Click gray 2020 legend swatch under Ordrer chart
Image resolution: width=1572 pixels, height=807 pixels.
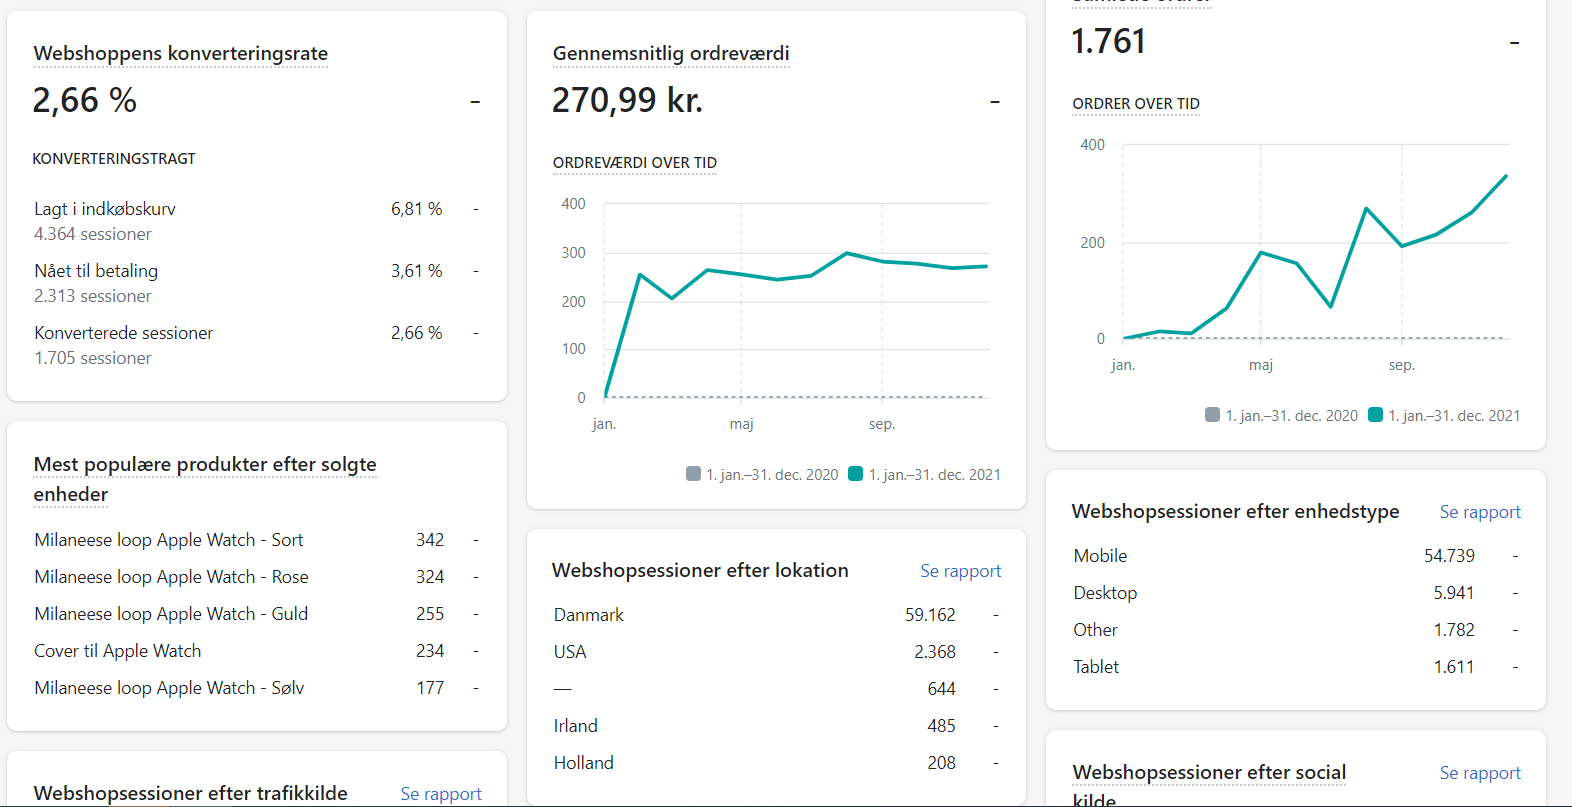[1212, 415]
